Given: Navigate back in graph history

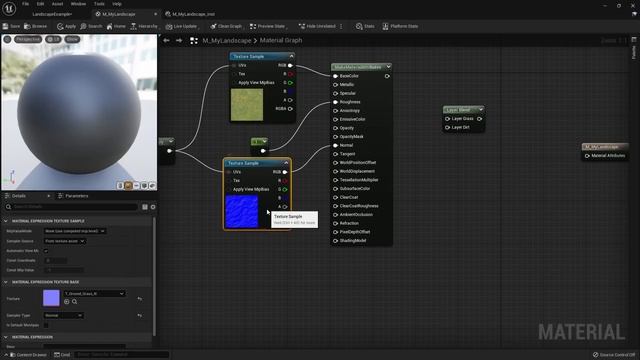Looking at the screenshot, I should (x=166, y=40).
